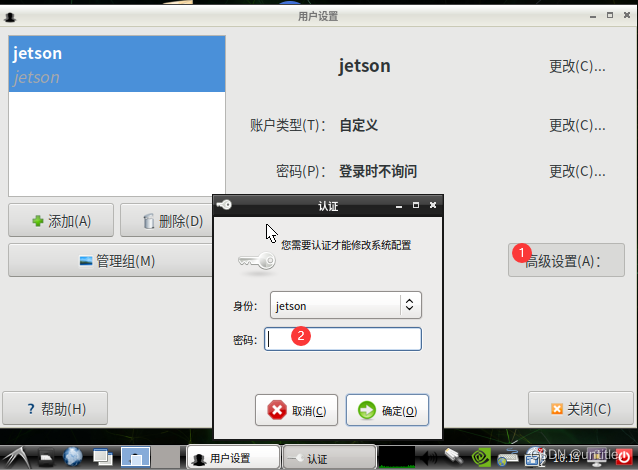Click the 登录时不询问 password value

click(x=378, y=171)
